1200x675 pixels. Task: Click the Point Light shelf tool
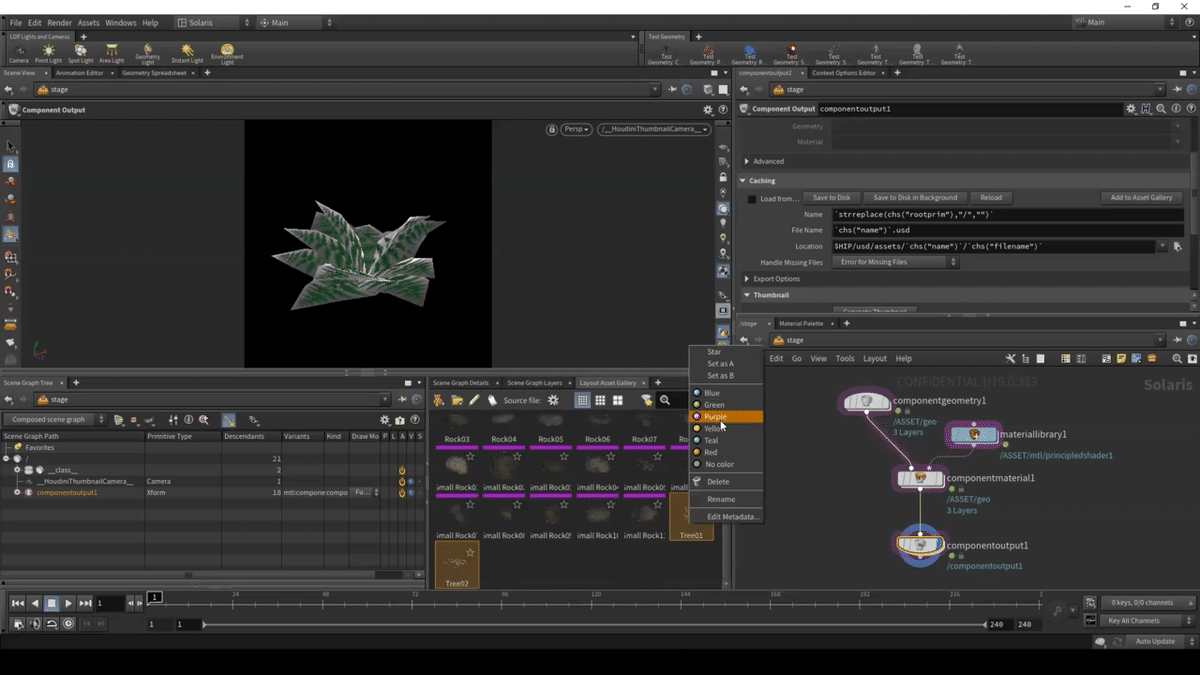(48, 52)
